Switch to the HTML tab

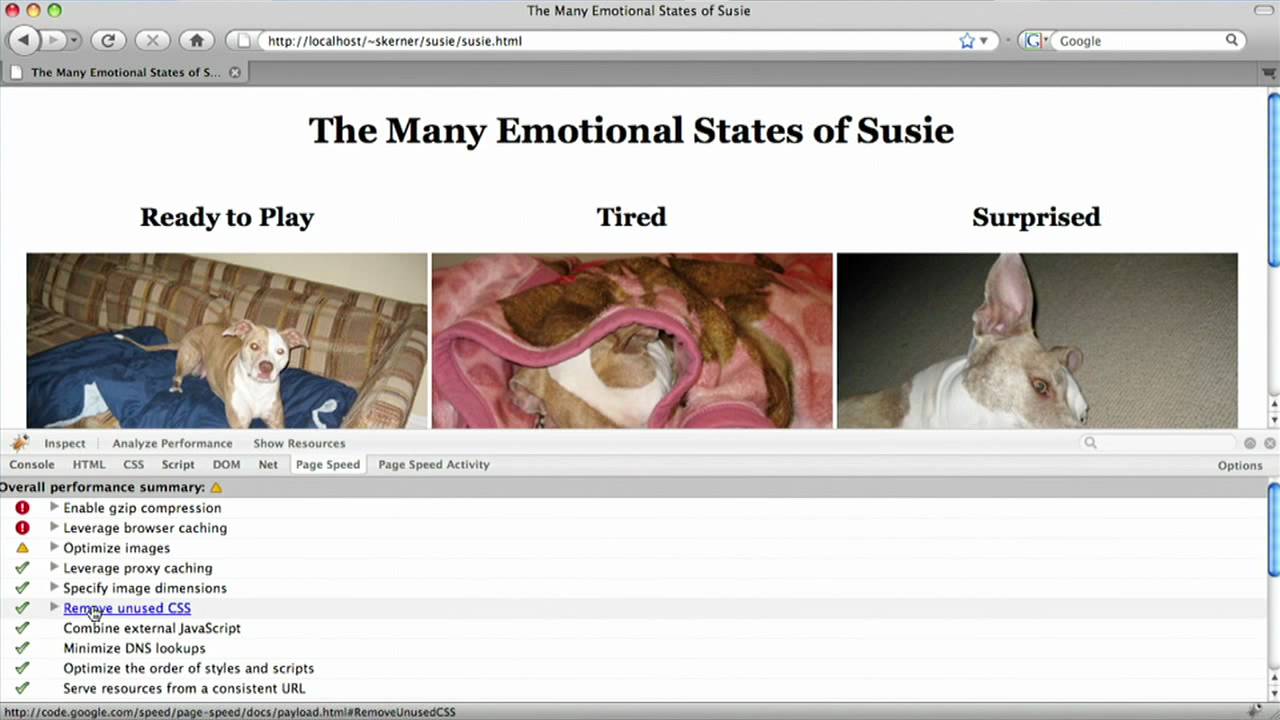click(89, 465)
